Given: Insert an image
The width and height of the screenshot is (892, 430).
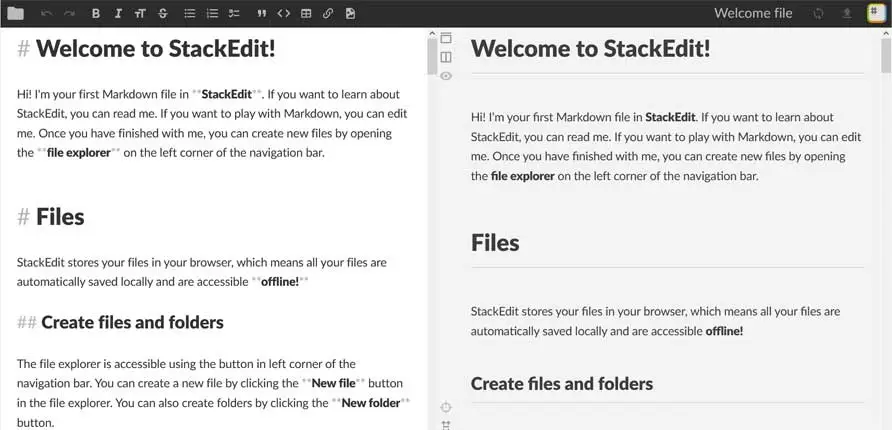Looking at the screenshot, I should click(350, 13).
